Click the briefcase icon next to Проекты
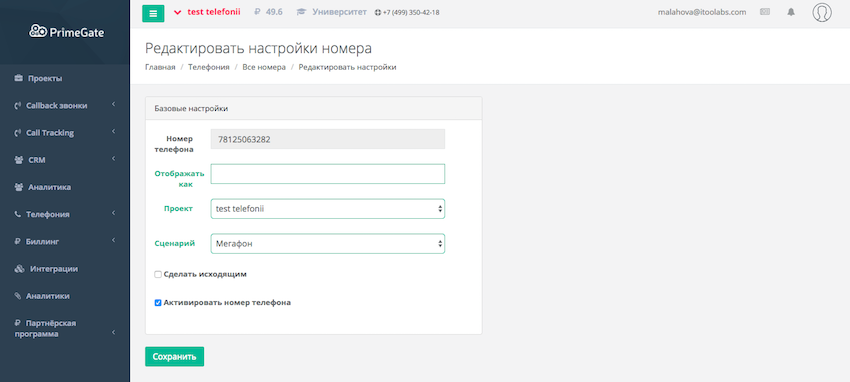 pyautogui.click(x=18, y=79)
